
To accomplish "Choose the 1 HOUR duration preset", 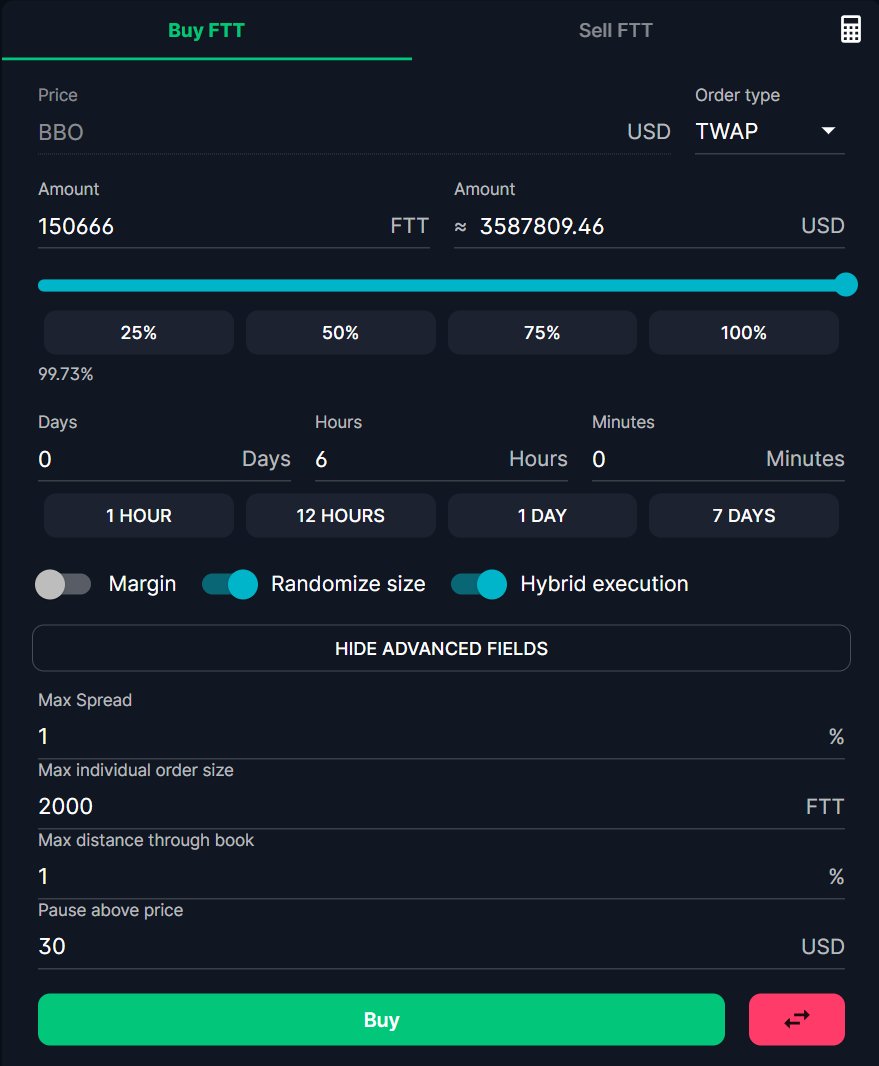I will pyautogui.click(x=139, y=515).
